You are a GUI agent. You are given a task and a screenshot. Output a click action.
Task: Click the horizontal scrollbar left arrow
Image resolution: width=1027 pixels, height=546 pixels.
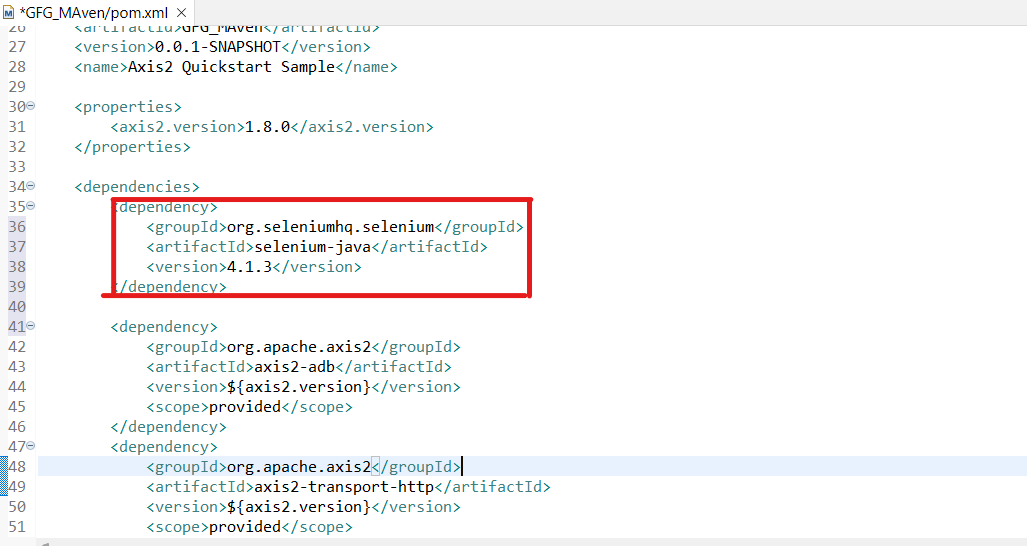[x=44, y=543]
